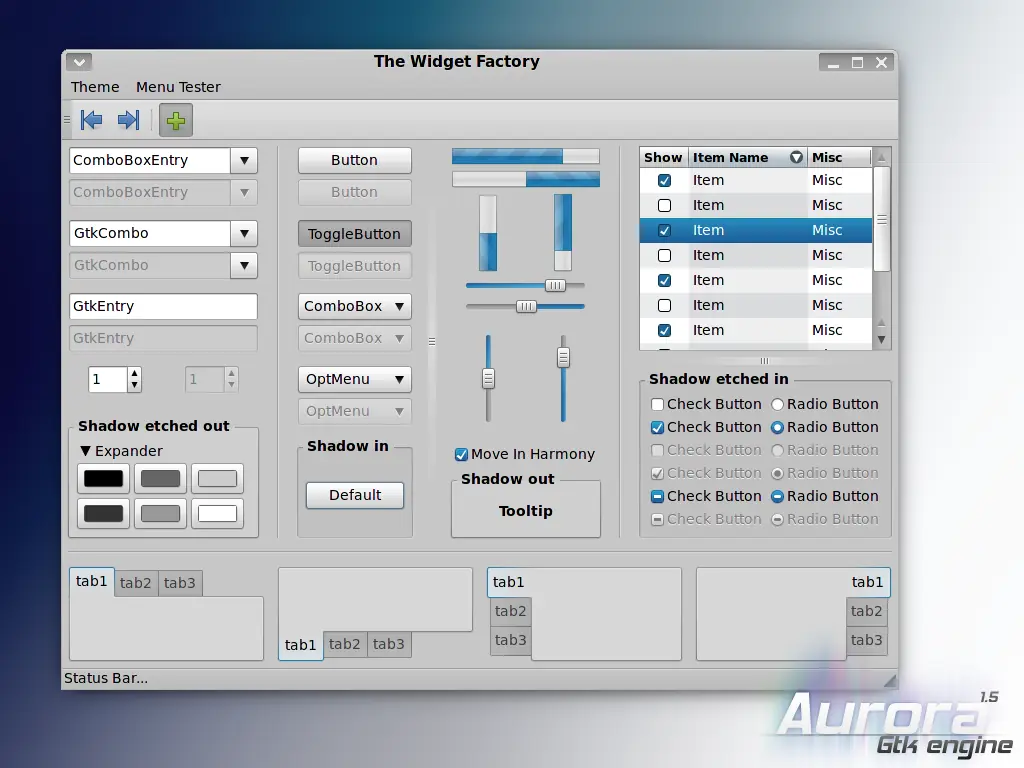Screen dimensions: 1024x768
Task: Collapse the Expander triangle
Action: pos(86,451)
